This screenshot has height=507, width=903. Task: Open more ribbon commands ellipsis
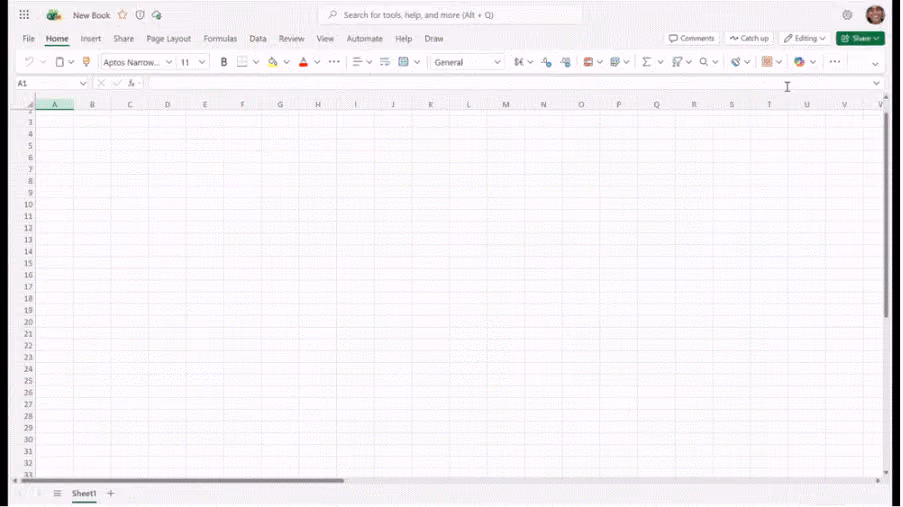click(834, 62)
